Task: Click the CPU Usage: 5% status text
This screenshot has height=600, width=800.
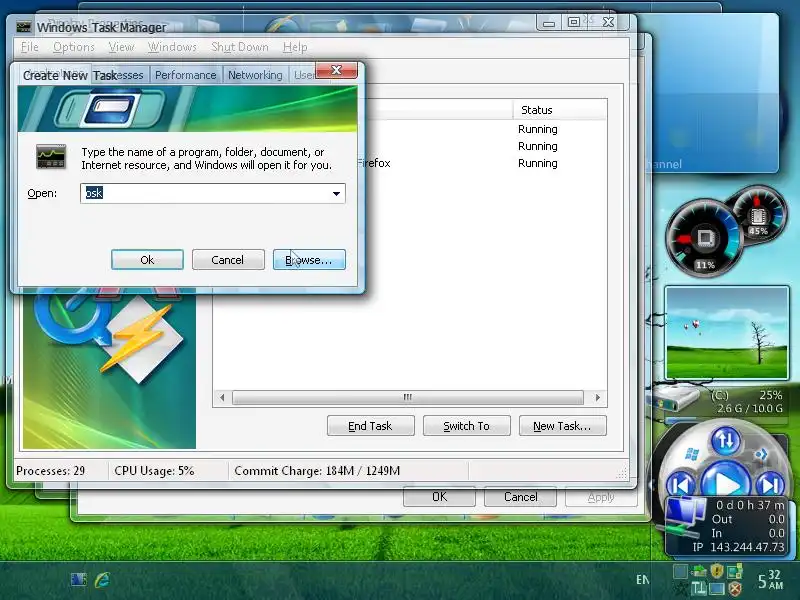Action: click(154, 470)
